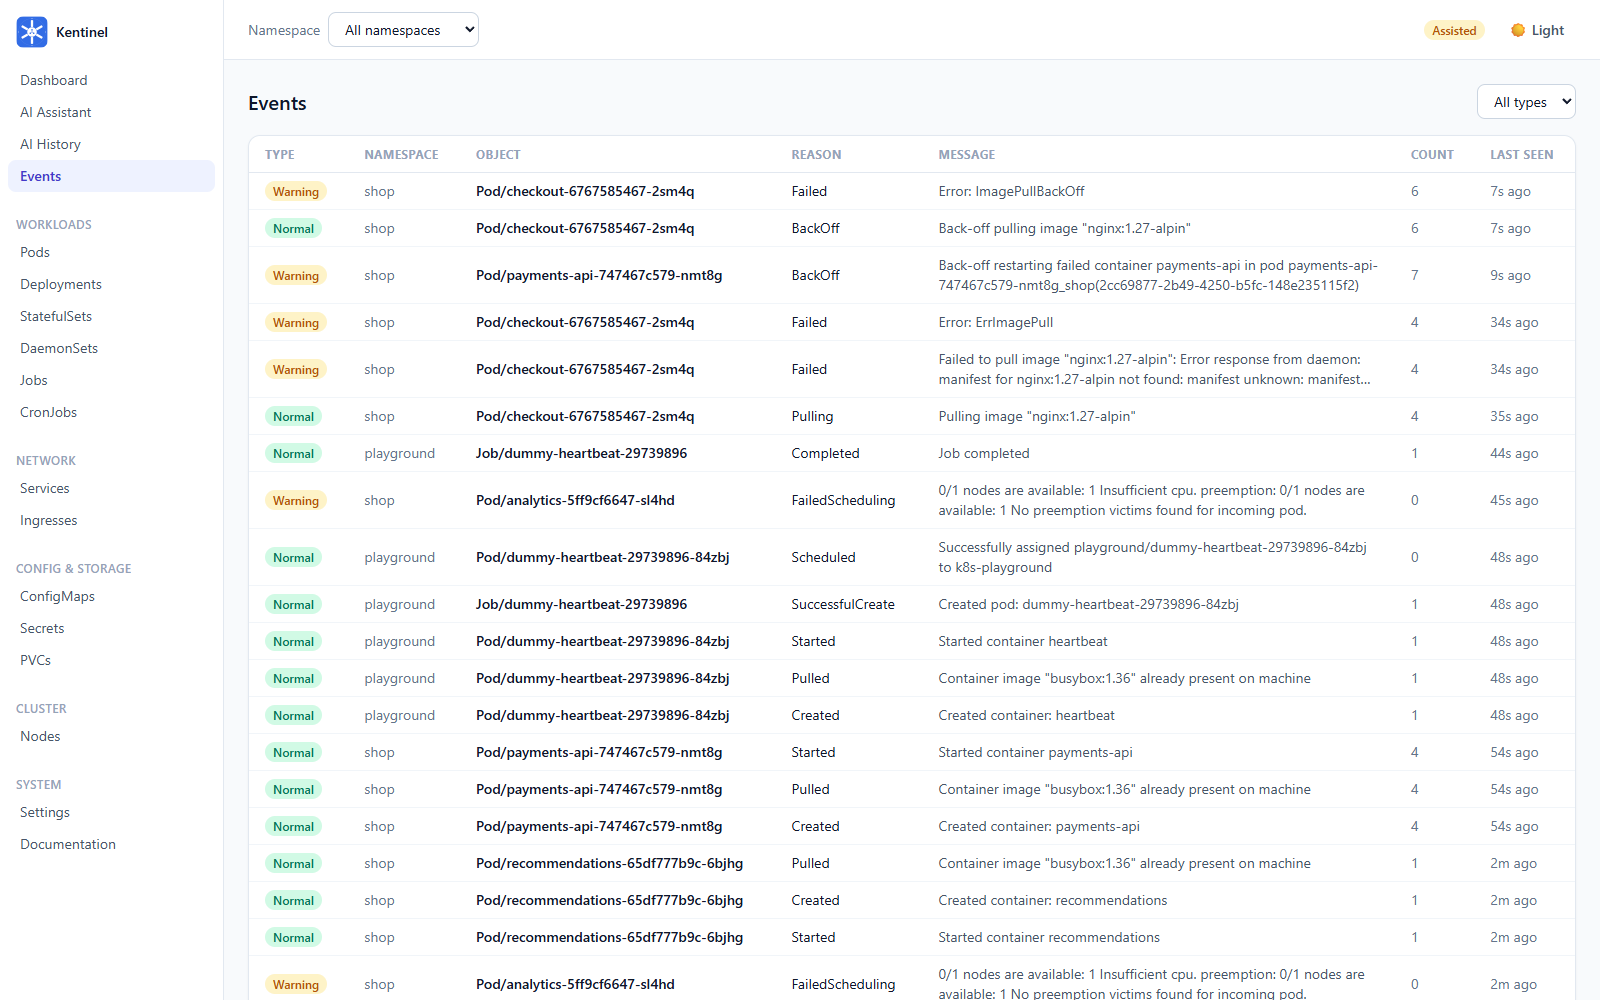Click the Assisted mode badge
Viewport: 1600px width, 1000px height.
[1454, 30]
